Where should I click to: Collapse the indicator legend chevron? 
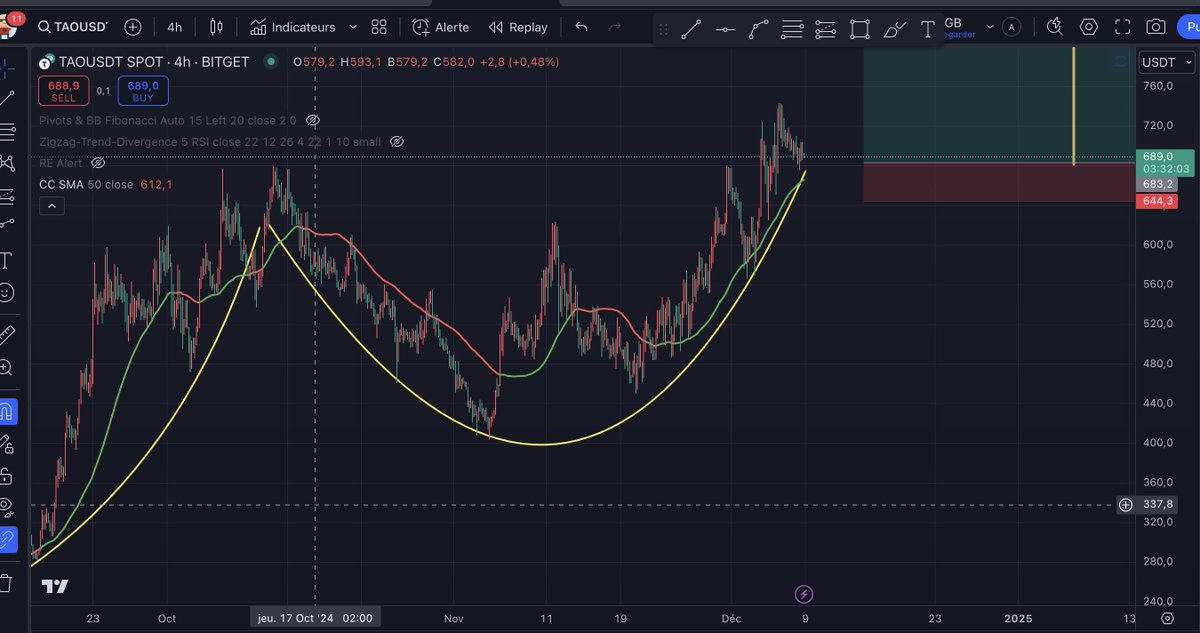pos(51,206)
